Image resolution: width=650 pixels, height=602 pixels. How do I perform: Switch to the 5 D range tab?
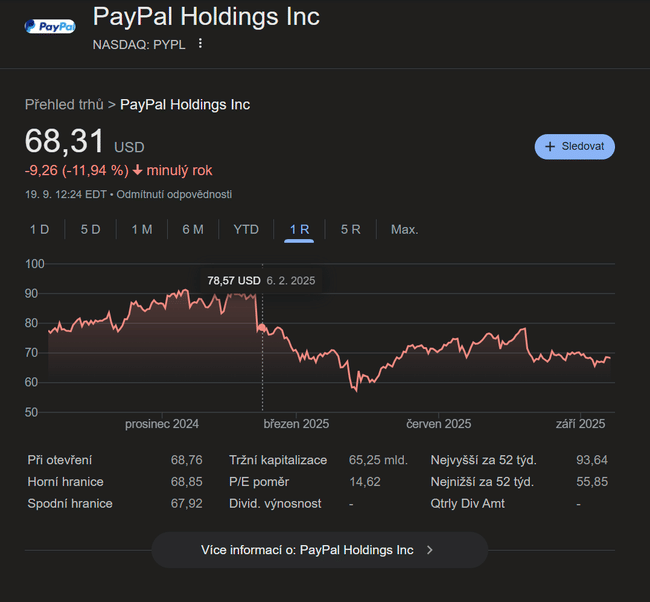point(90,229)
